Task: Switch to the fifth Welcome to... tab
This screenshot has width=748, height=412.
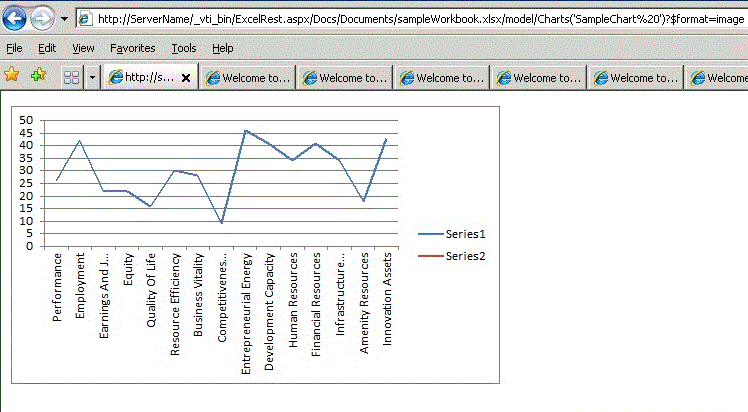Action: [635, 78]
